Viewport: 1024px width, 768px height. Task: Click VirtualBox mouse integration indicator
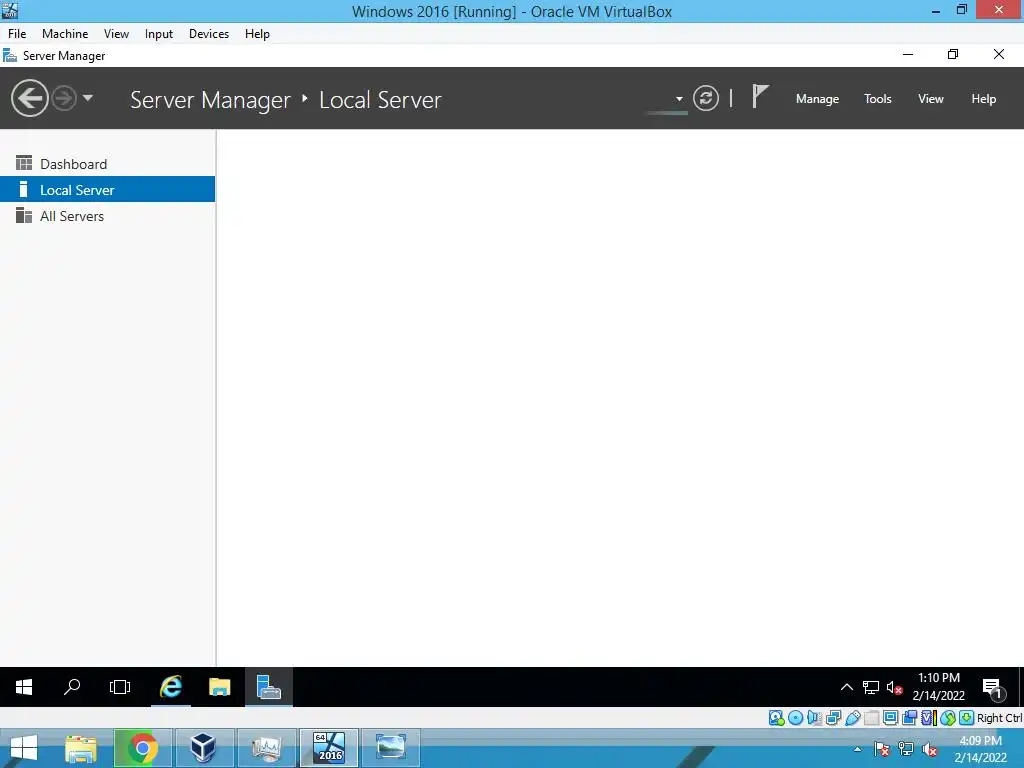coord(948,718)
